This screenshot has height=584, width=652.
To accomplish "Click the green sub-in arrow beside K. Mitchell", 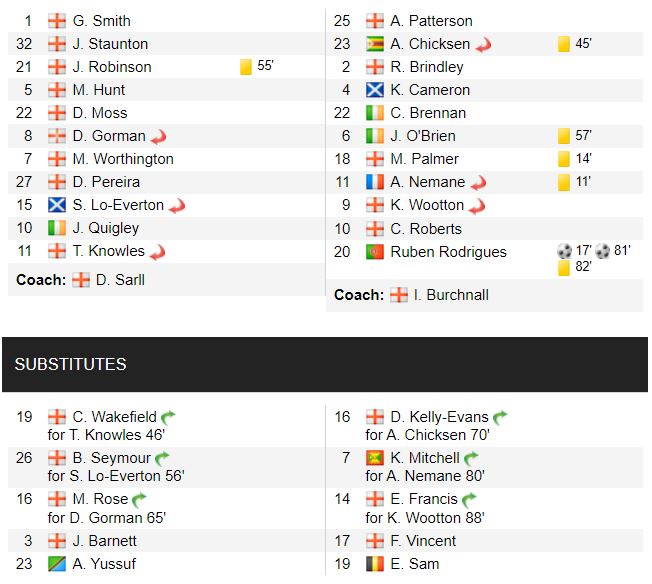I will coord(471,458).
